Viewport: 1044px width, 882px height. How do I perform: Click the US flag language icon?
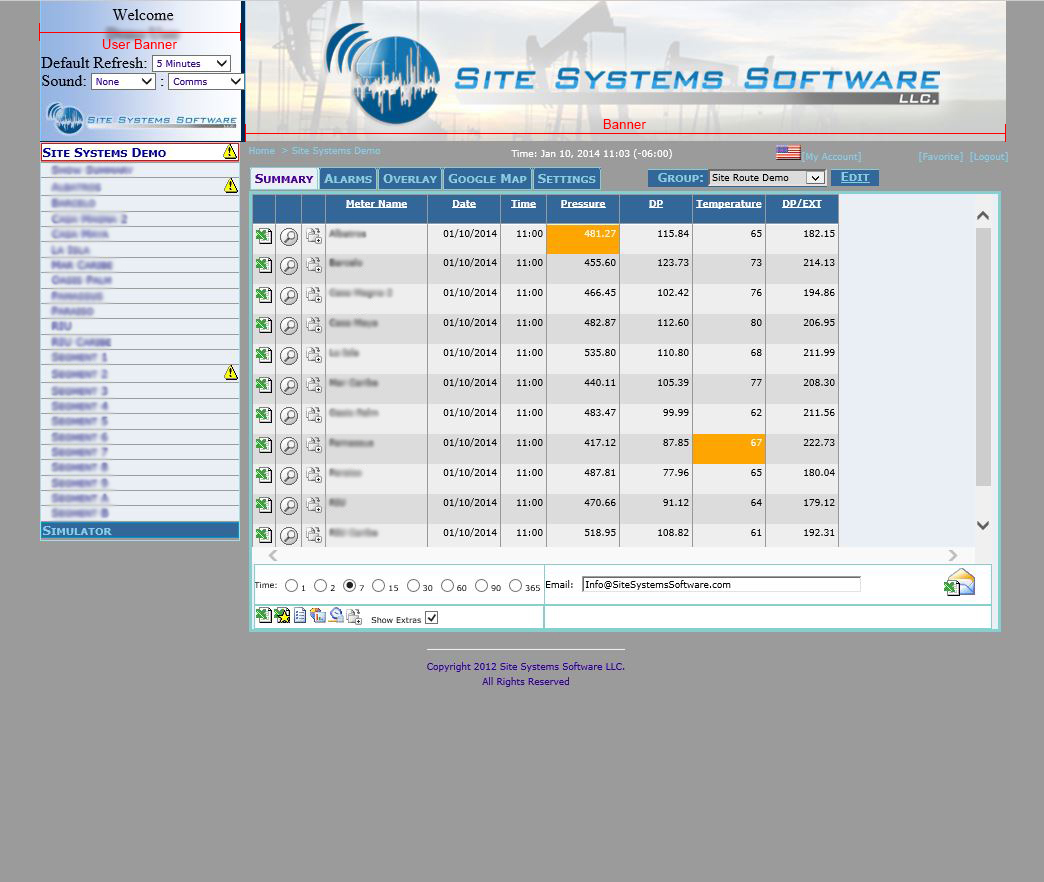(788, 152)
